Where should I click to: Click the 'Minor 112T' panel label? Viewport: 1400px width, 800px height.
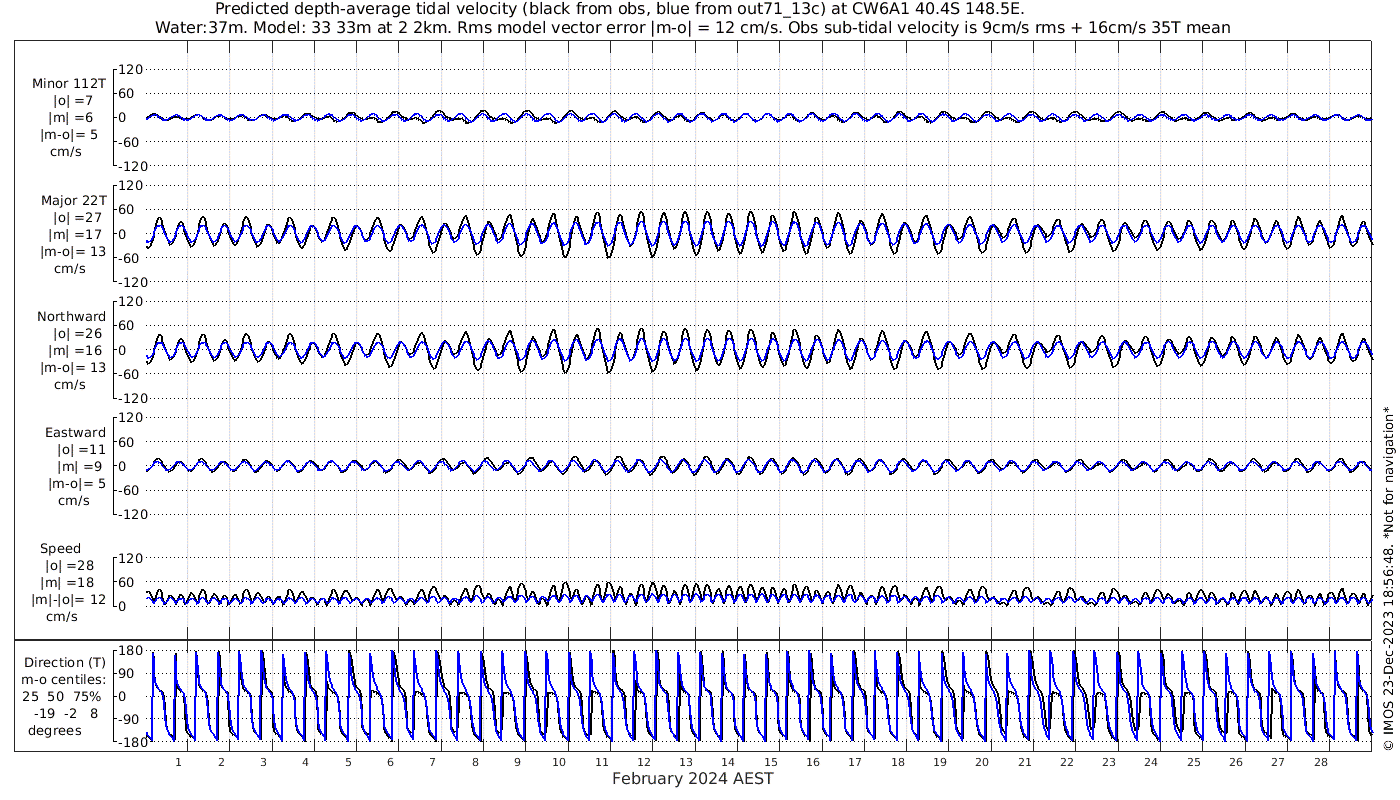[x=69, y=83]
